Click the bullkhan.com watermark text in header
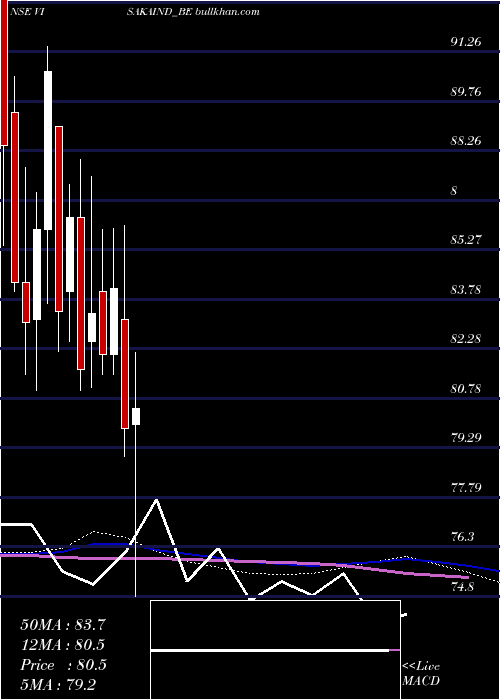 coord(227,12)
